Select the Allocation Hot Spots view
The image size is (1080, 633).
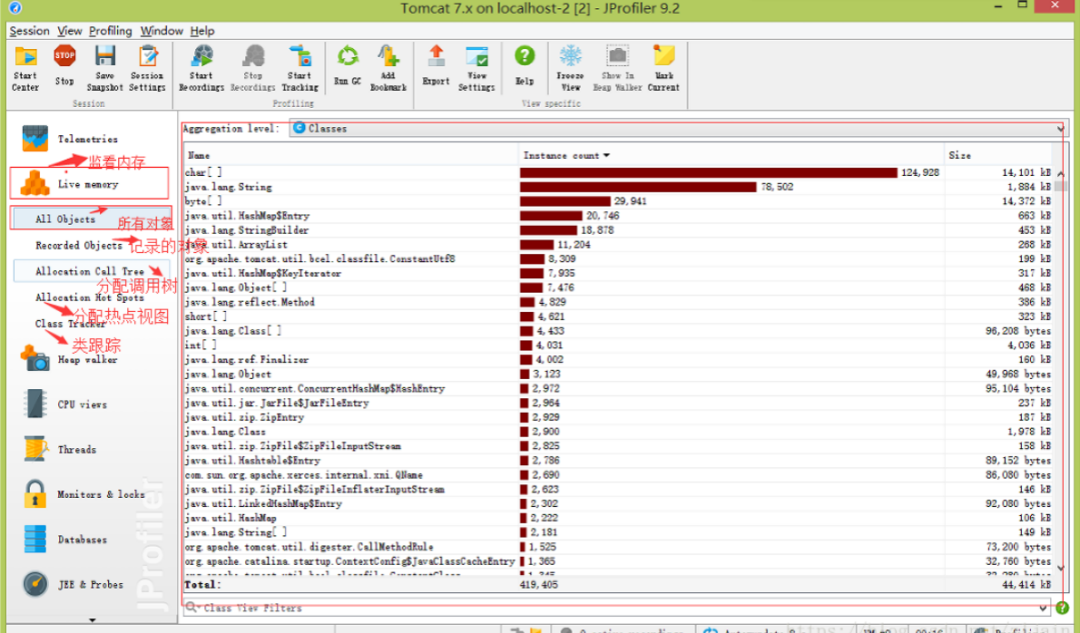coord(90,298)
